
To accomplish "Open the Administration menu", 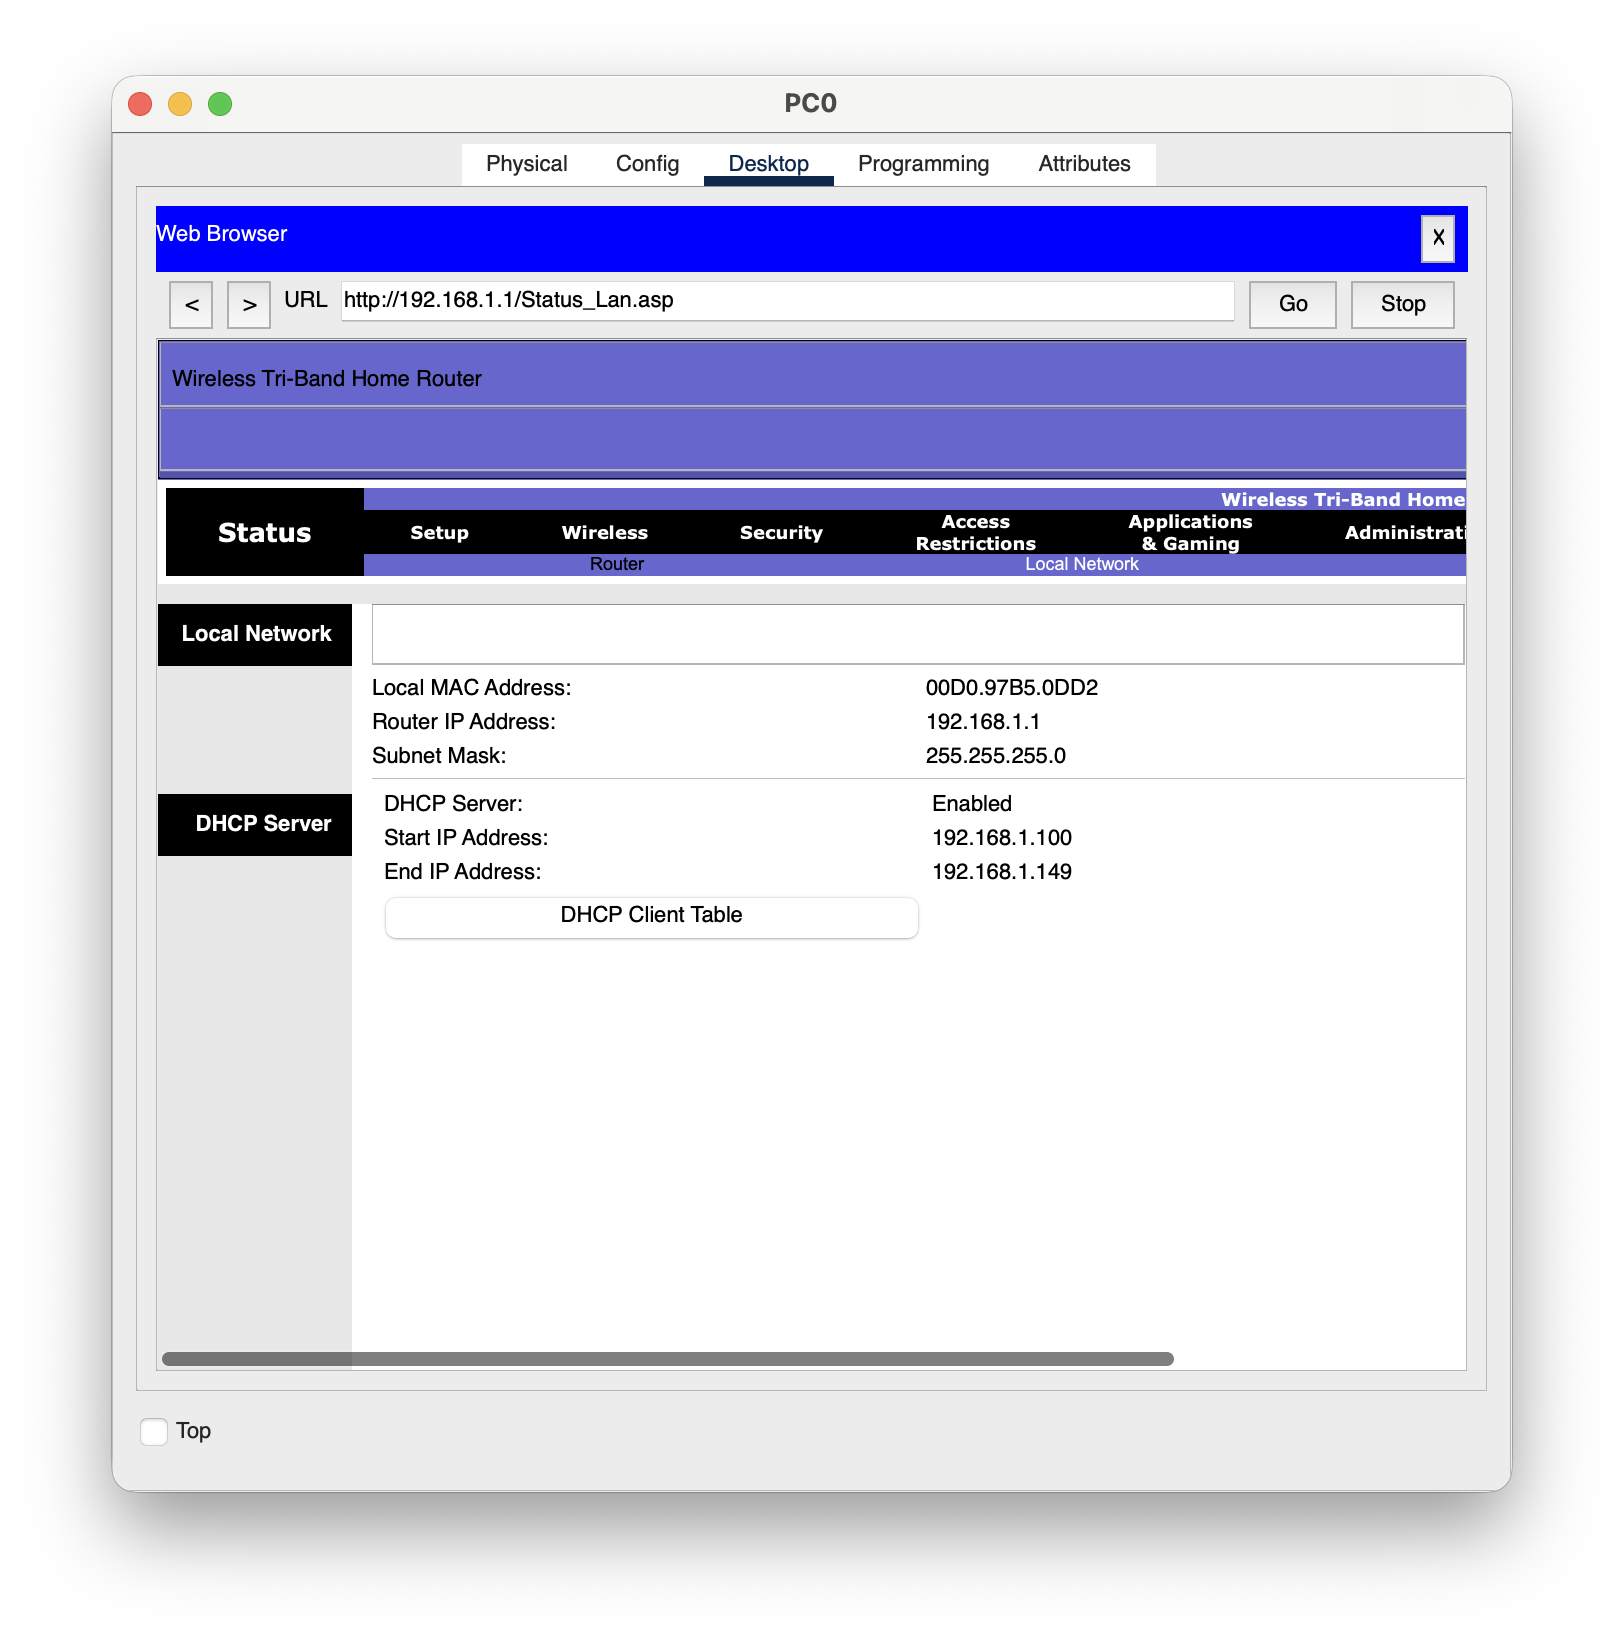I will [x=1404, y=533].
